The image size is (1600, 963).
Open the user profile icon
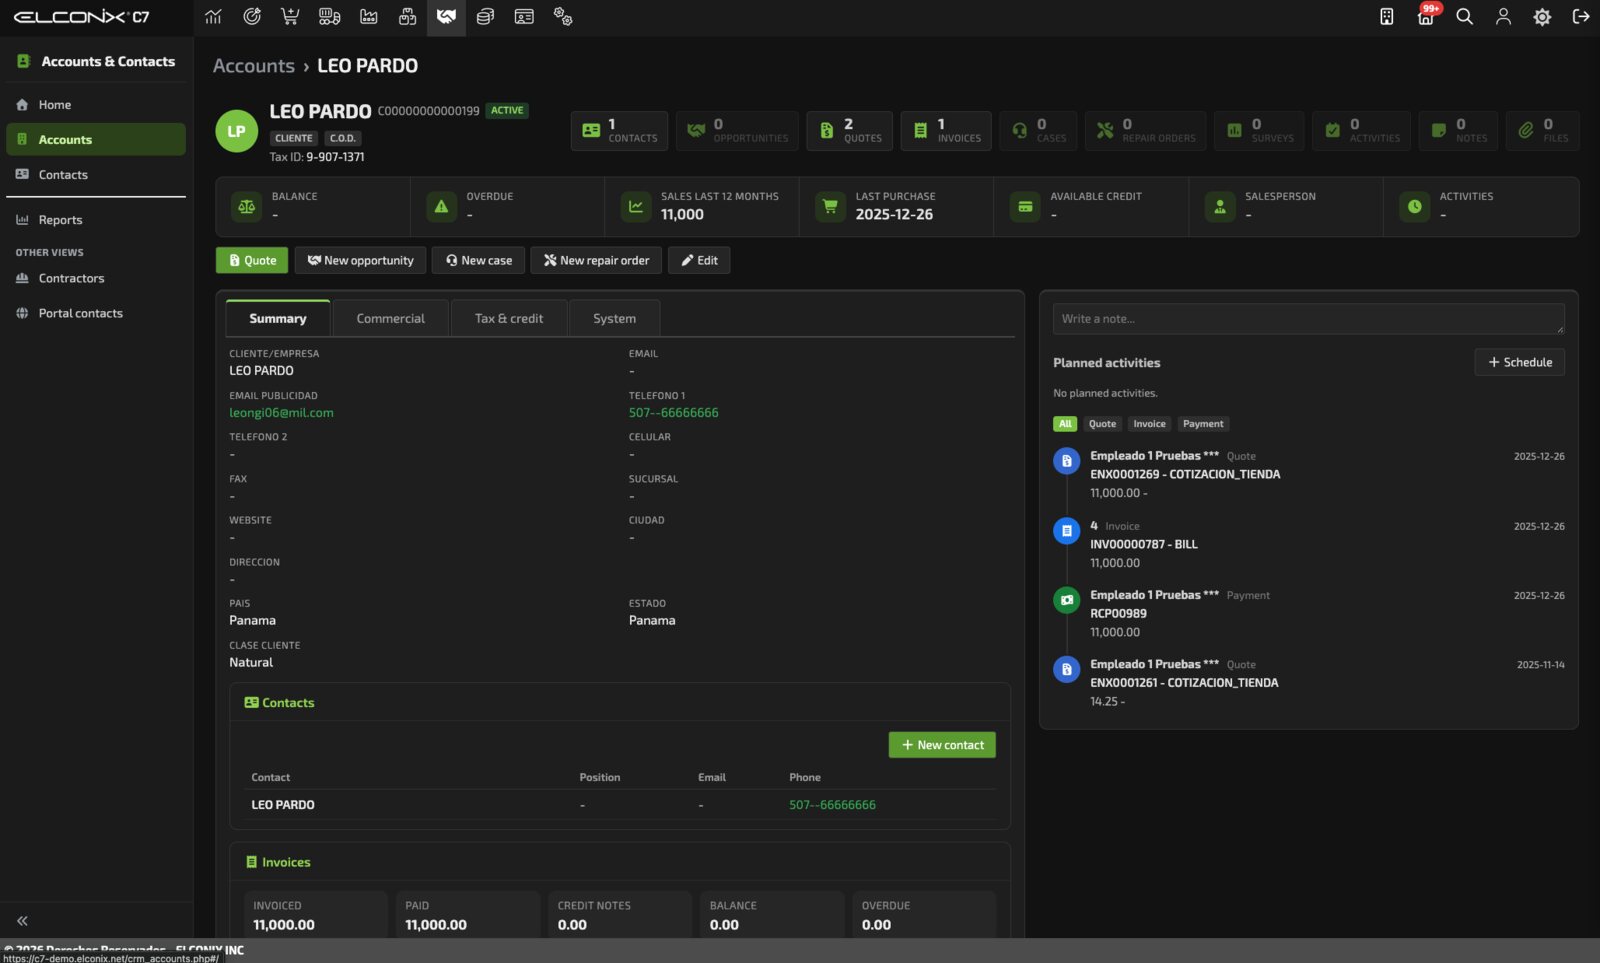(x=1503, y=17)
